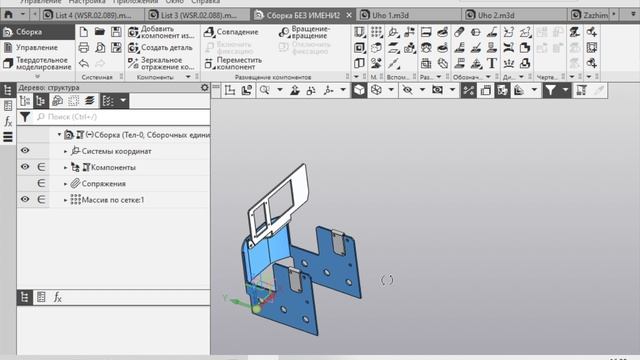
Task: Toggle the first tree view mode button
Action: click(25, 101)
